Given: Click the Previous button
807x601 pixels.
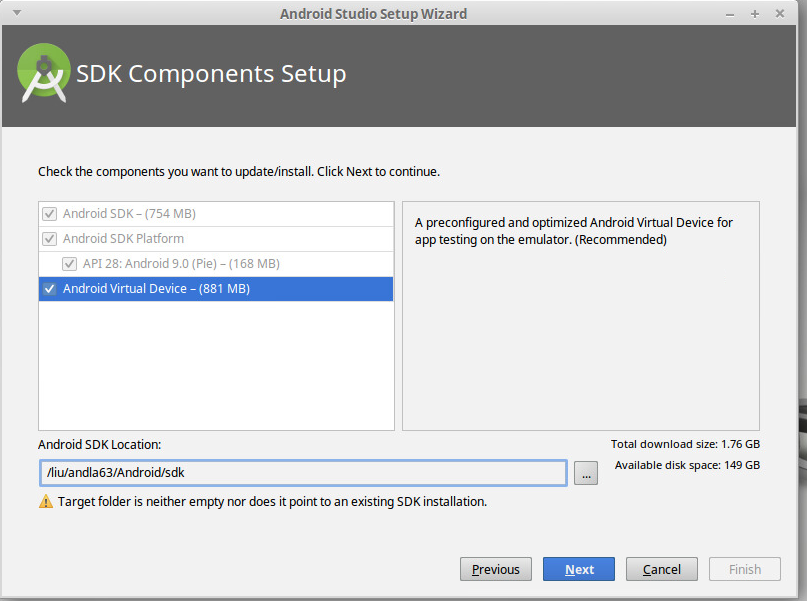Looking at the screenshot, I should coord(496,569).
